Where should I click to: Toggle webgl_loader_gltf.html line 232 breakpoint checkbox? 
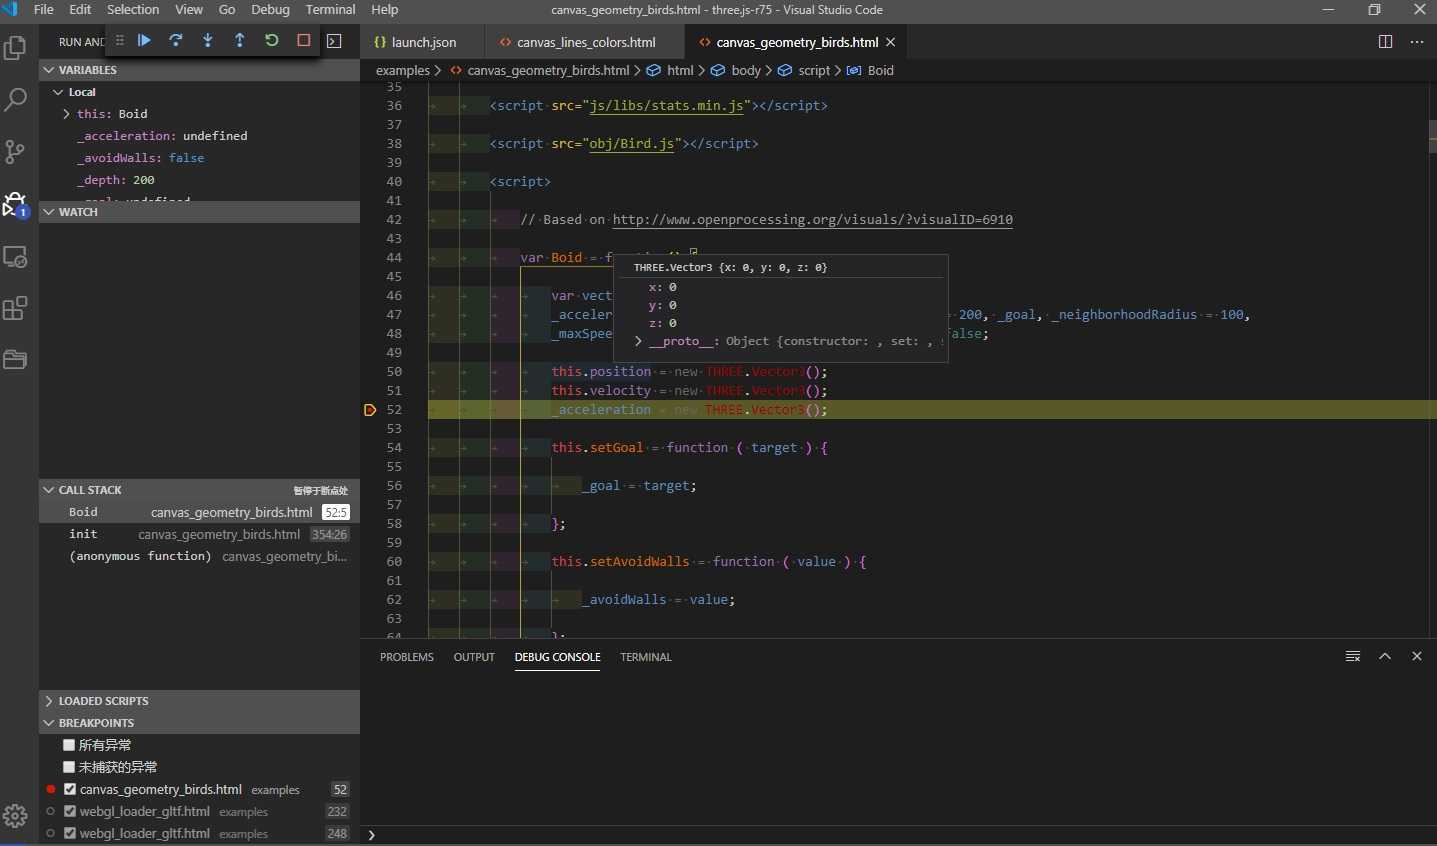[x=70, y=811]
